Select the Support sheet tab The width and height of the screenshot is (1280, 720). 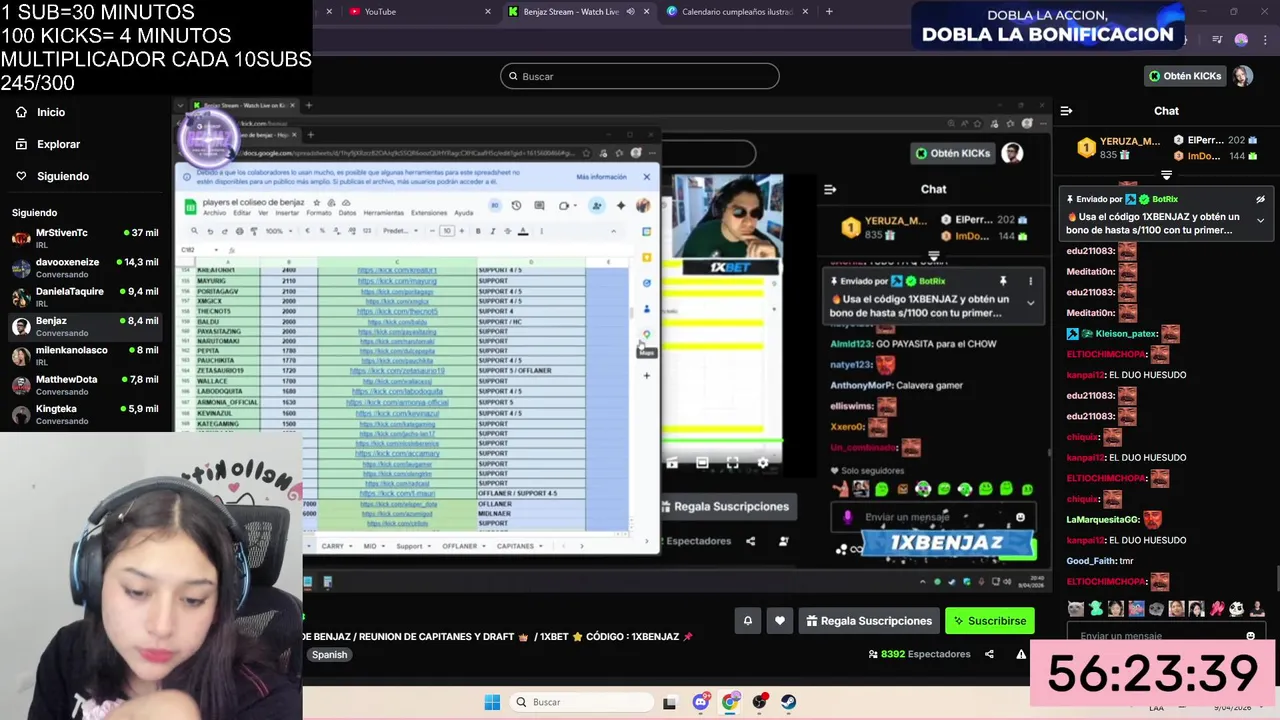[409, 546]
